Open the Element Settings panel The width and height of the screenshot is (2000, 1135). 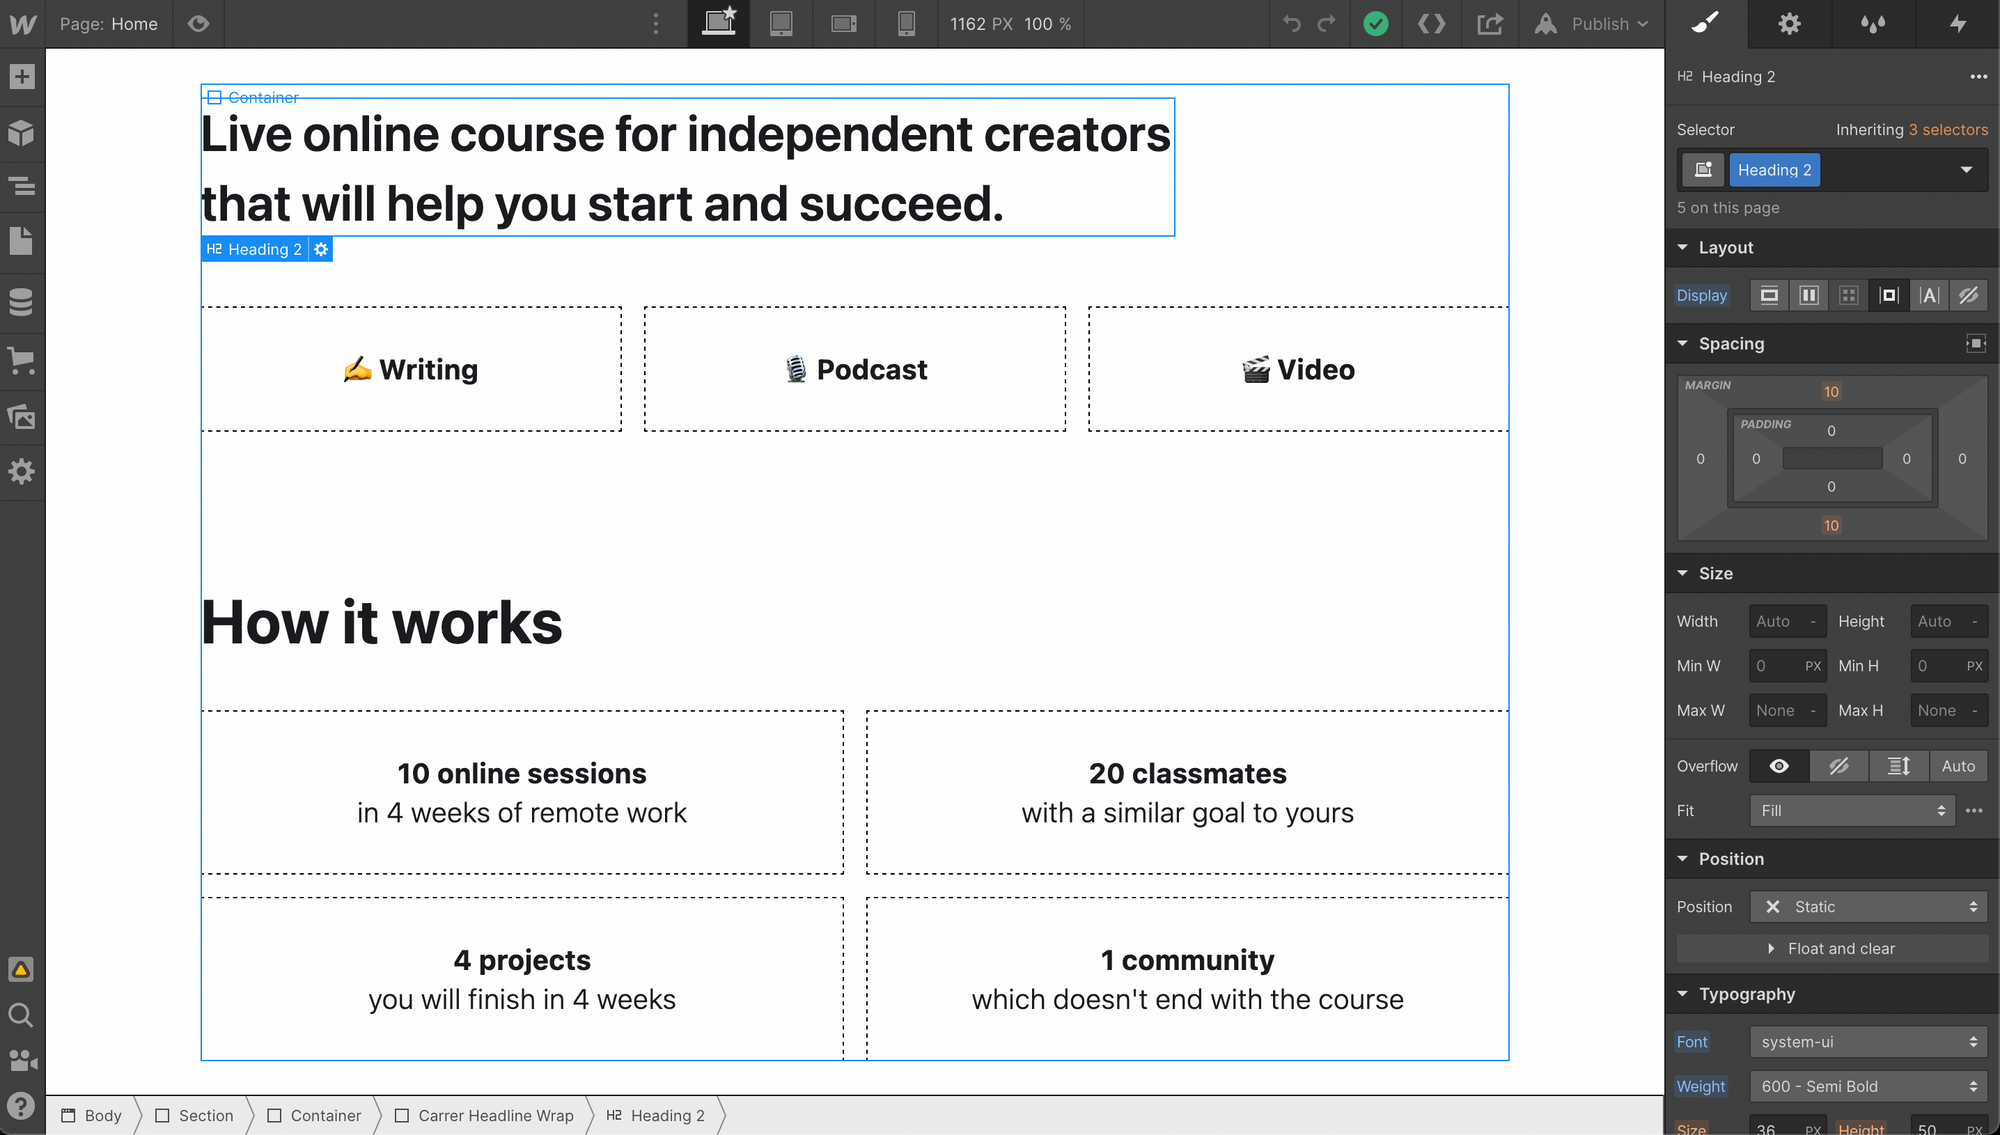click(x=1789, y=24)
